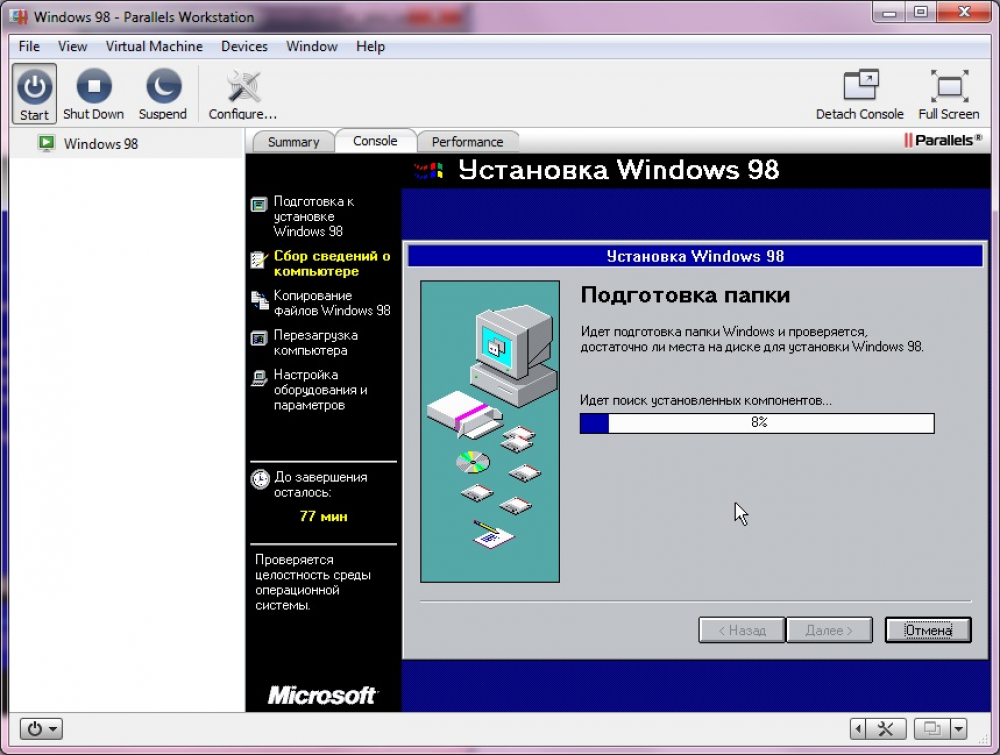This screenshot has height=755, width=1000.
Task: Detach the console window
Action: click(x=860, y=94)
